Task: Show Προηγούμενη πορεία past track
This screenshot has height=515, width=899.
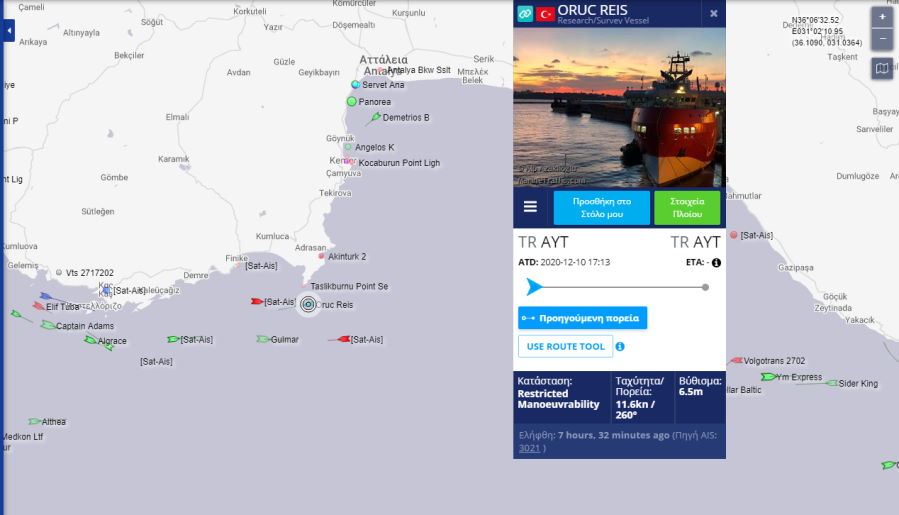Action: 583,318
